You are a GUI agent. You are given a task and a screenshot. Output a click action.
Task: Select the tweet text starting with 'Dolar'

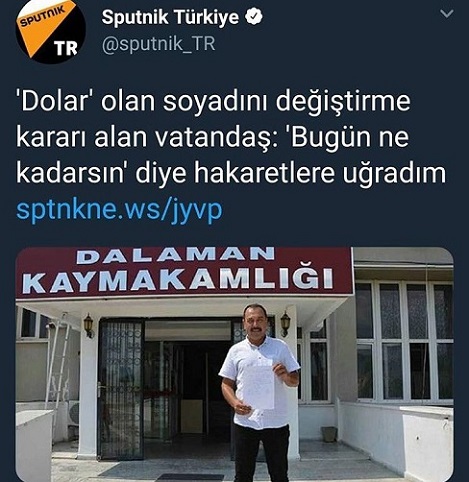[231, 137]
